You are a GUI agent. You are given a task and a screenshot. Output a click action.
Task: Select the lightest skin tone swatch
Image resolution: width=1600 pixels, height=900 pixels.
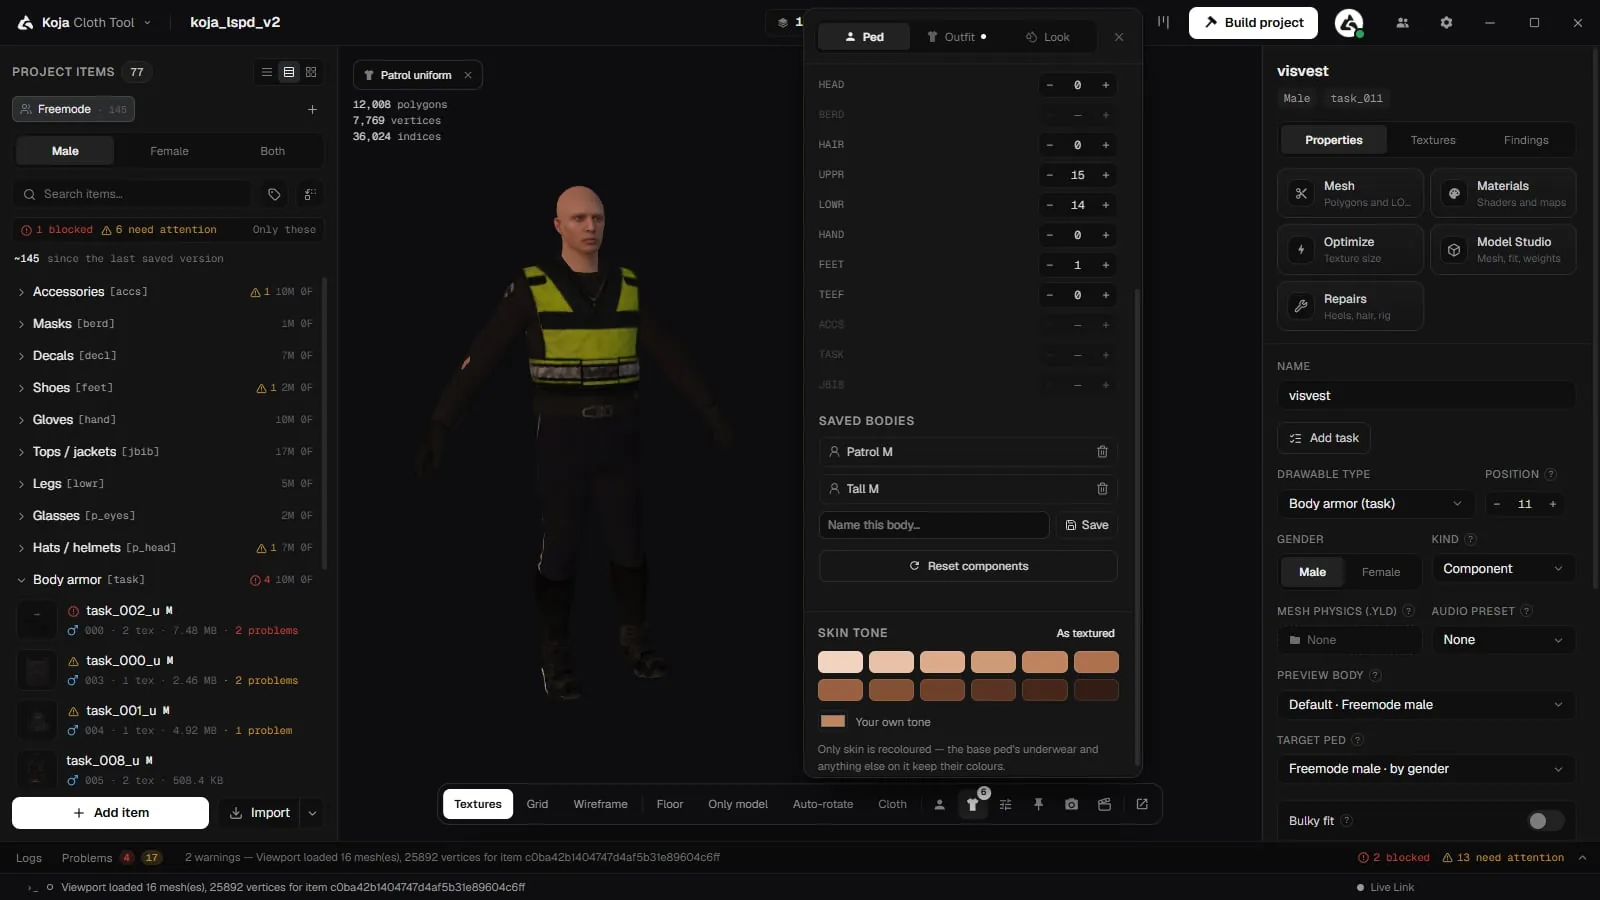(840, 662)
